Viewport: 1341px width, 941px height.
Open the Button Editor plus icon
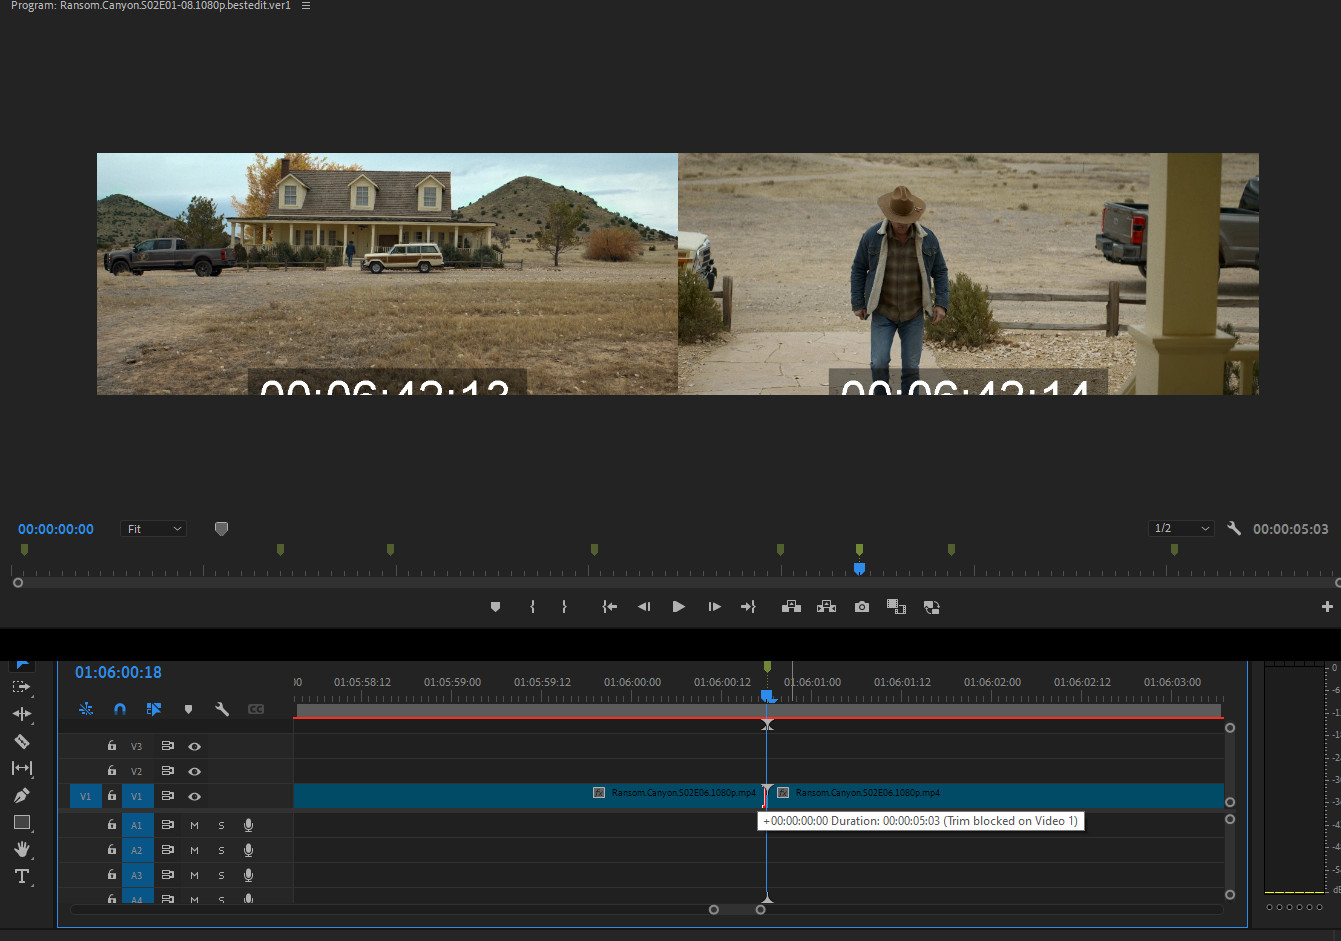point(1327,607)
